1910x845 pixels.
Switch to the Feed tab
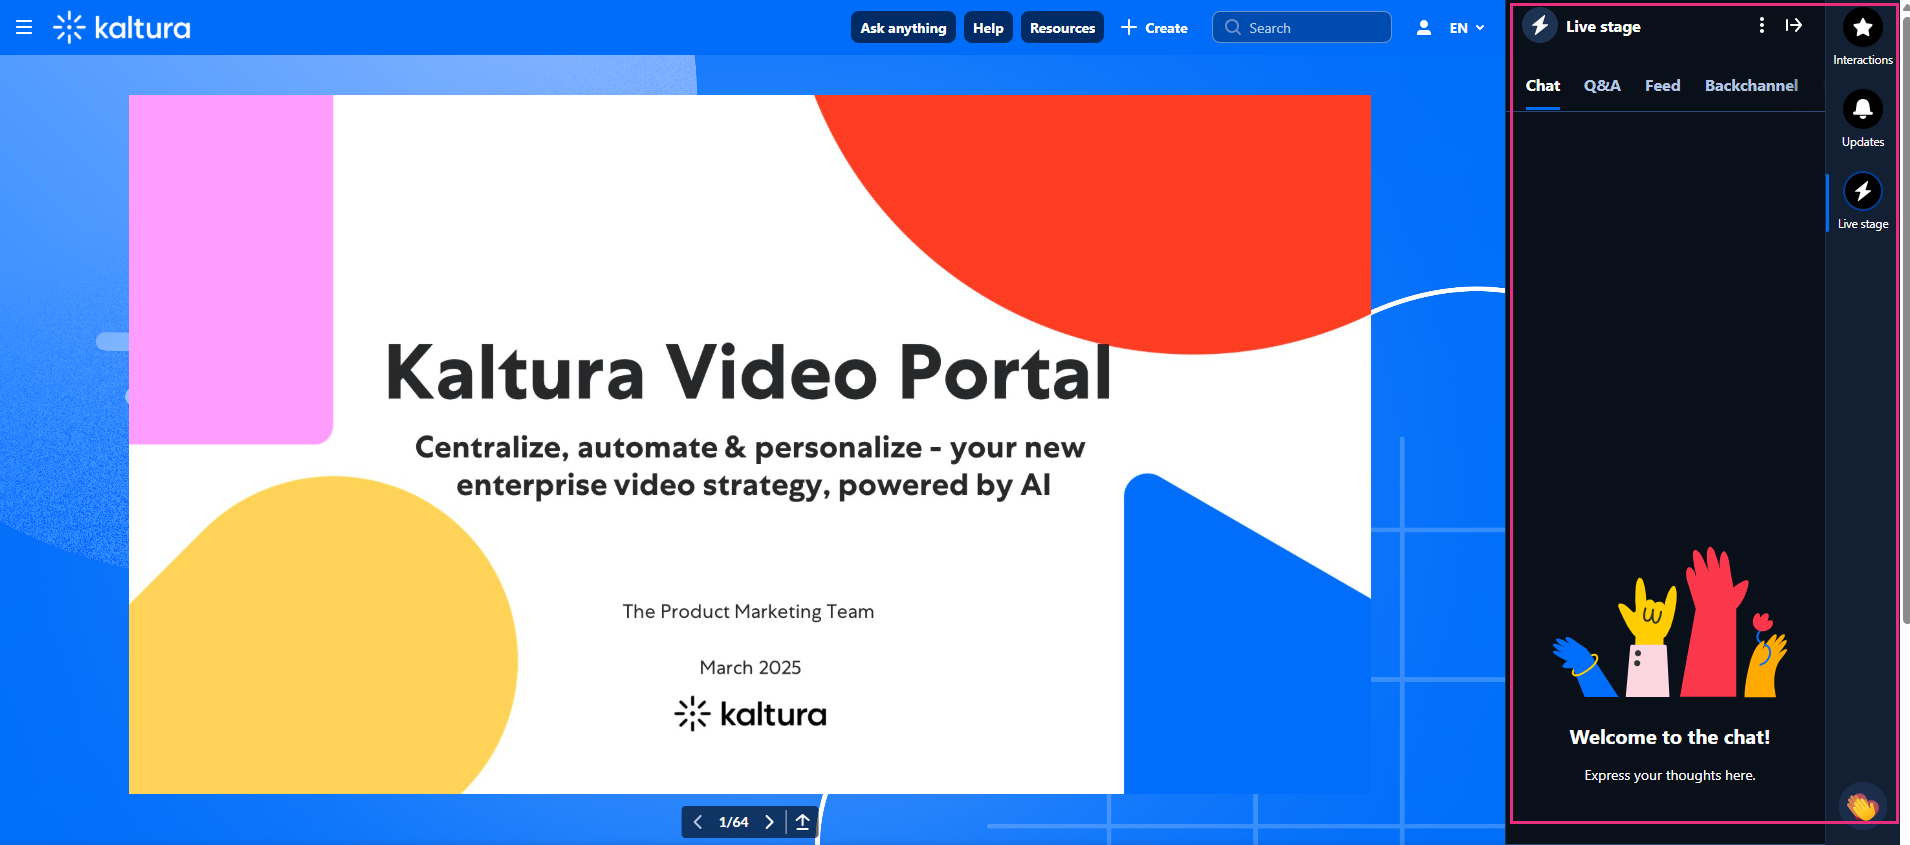click(1662, 86)
